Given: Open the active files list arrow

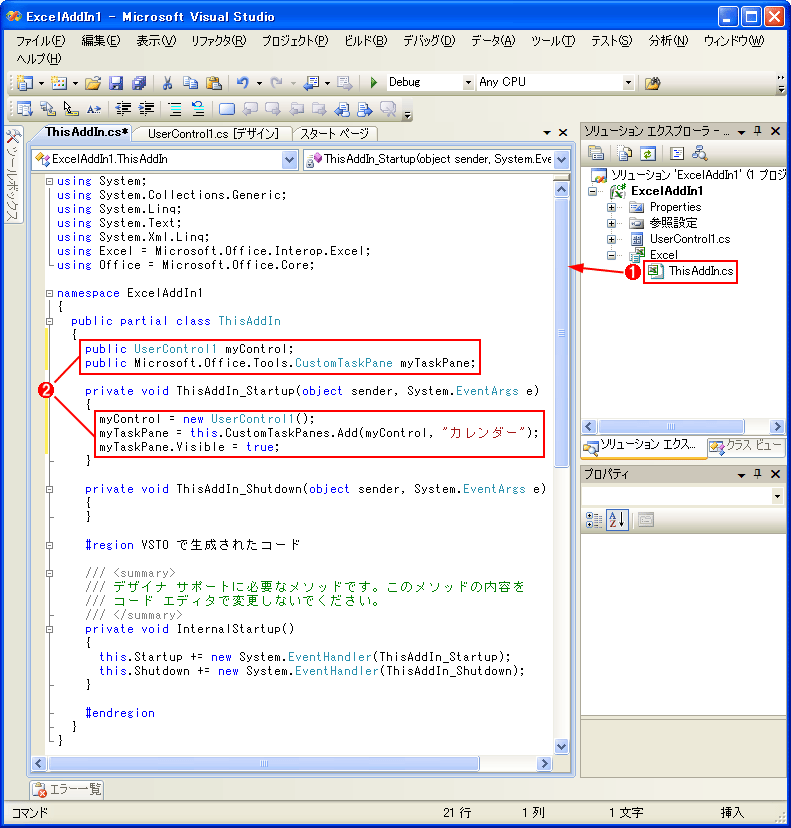Looking at the screenshot, I should pos(547,133).
